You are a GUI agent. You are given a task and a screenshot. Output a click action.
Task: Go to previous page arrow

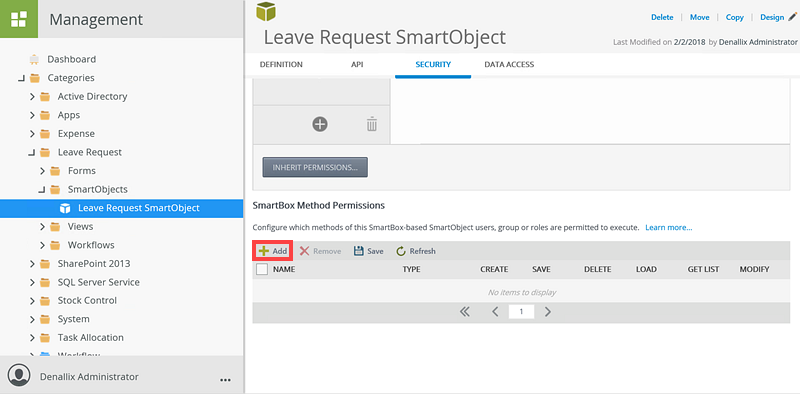495,311
